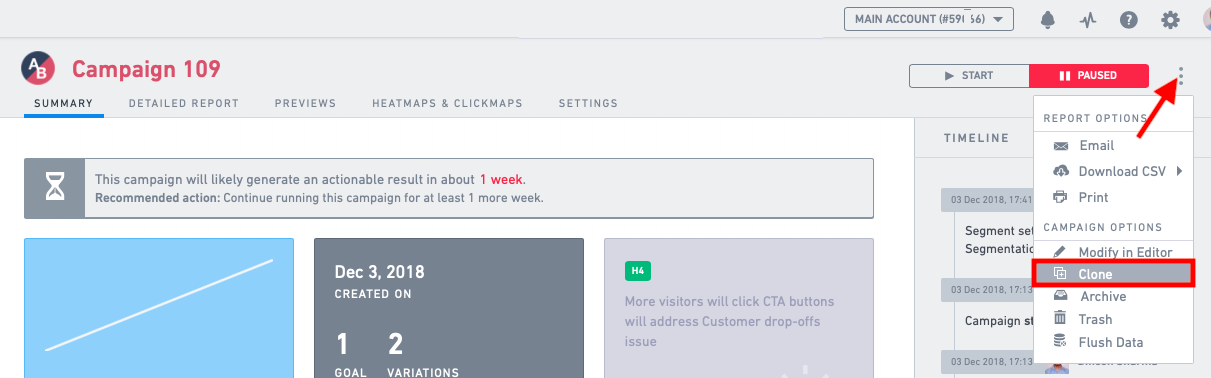Open the Heatmaps & Clickmaps tab

pyautogui.click(x=447, y=103)
